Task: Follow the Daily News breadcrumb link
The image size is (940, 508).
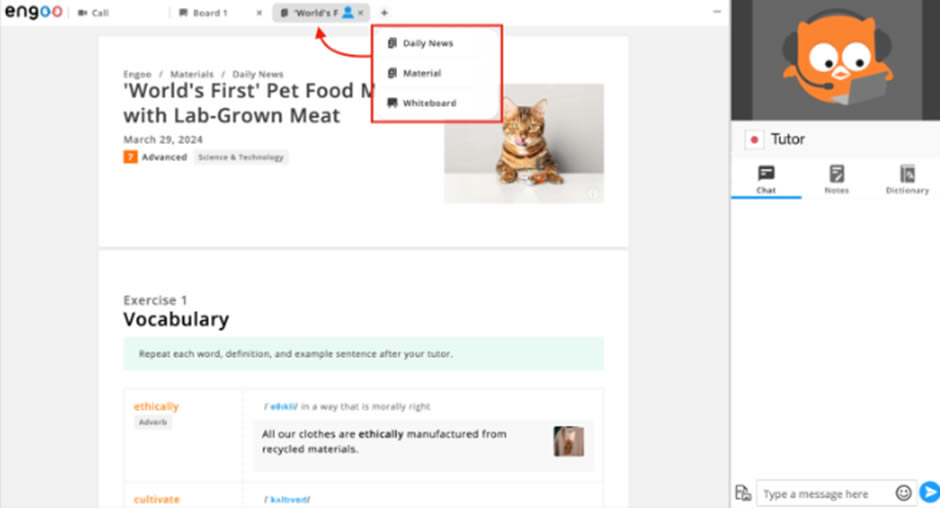Action: [x=258, y=74]
